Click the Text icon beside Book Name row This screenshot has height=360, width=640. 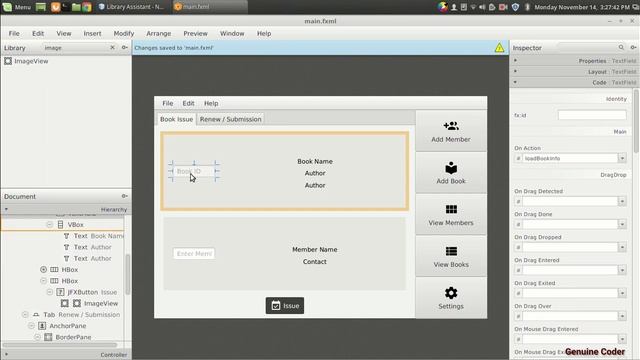point(67,236)
